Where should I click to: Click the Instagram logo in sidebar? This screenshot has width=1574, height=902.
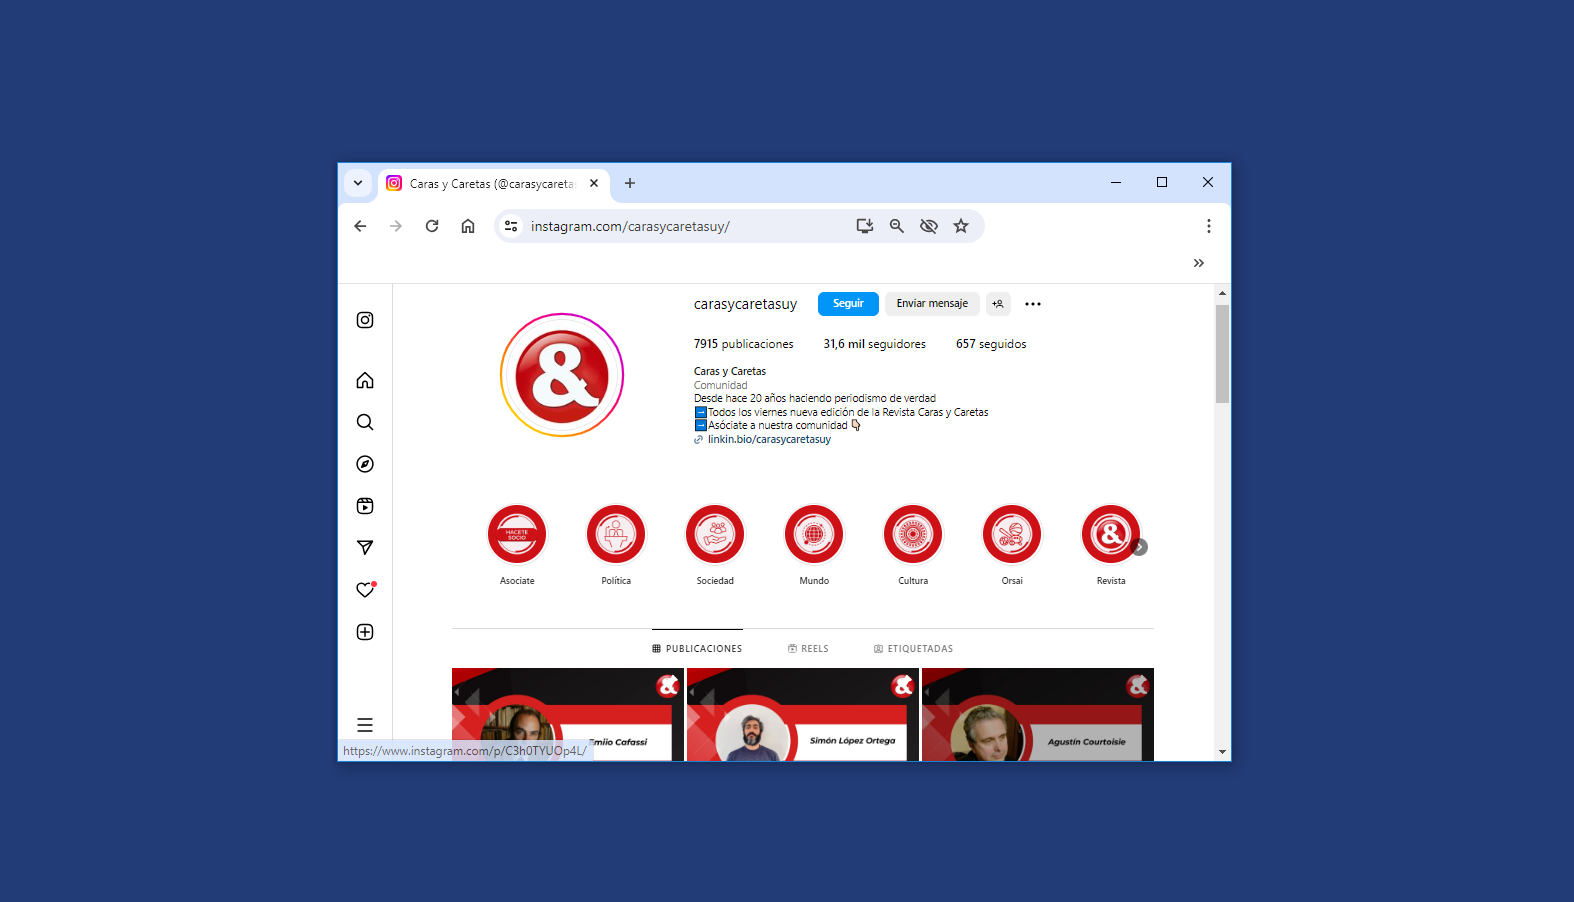pyautogui.click(x=365, y=320)
